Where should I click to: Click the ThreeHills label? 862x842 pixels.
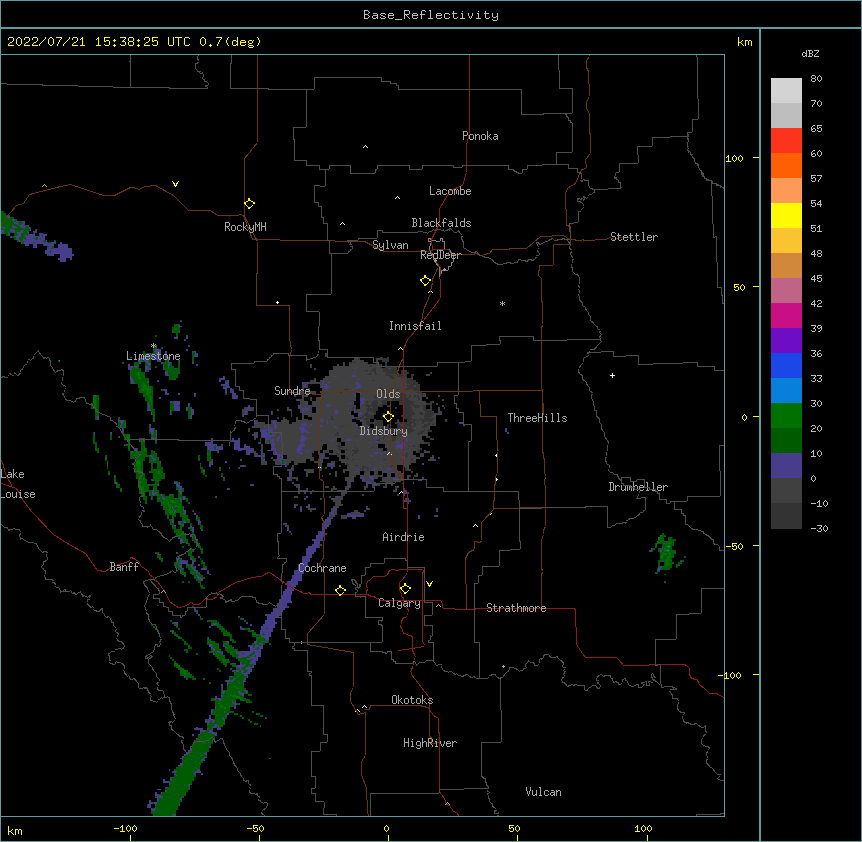537,418
